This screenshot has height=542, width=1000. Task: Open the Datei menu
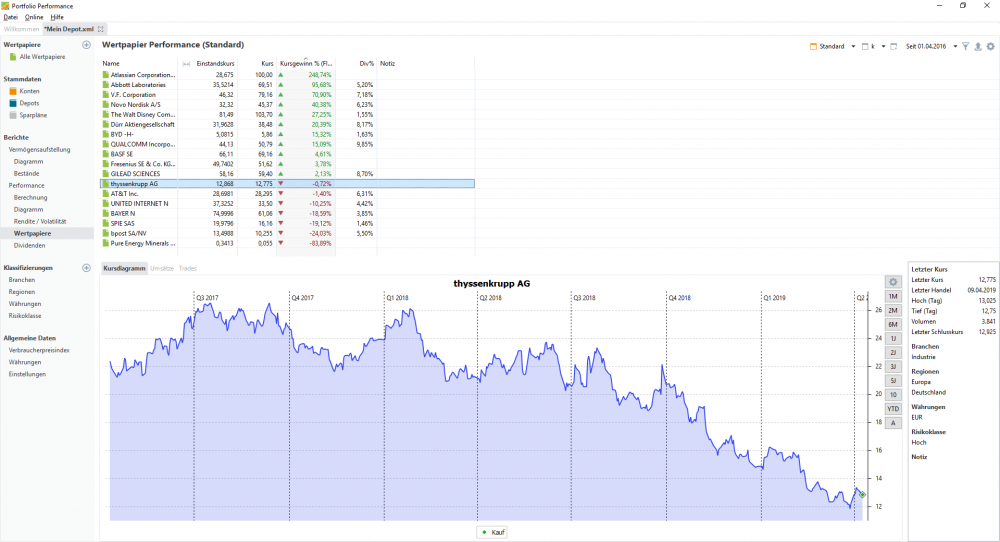10,17
